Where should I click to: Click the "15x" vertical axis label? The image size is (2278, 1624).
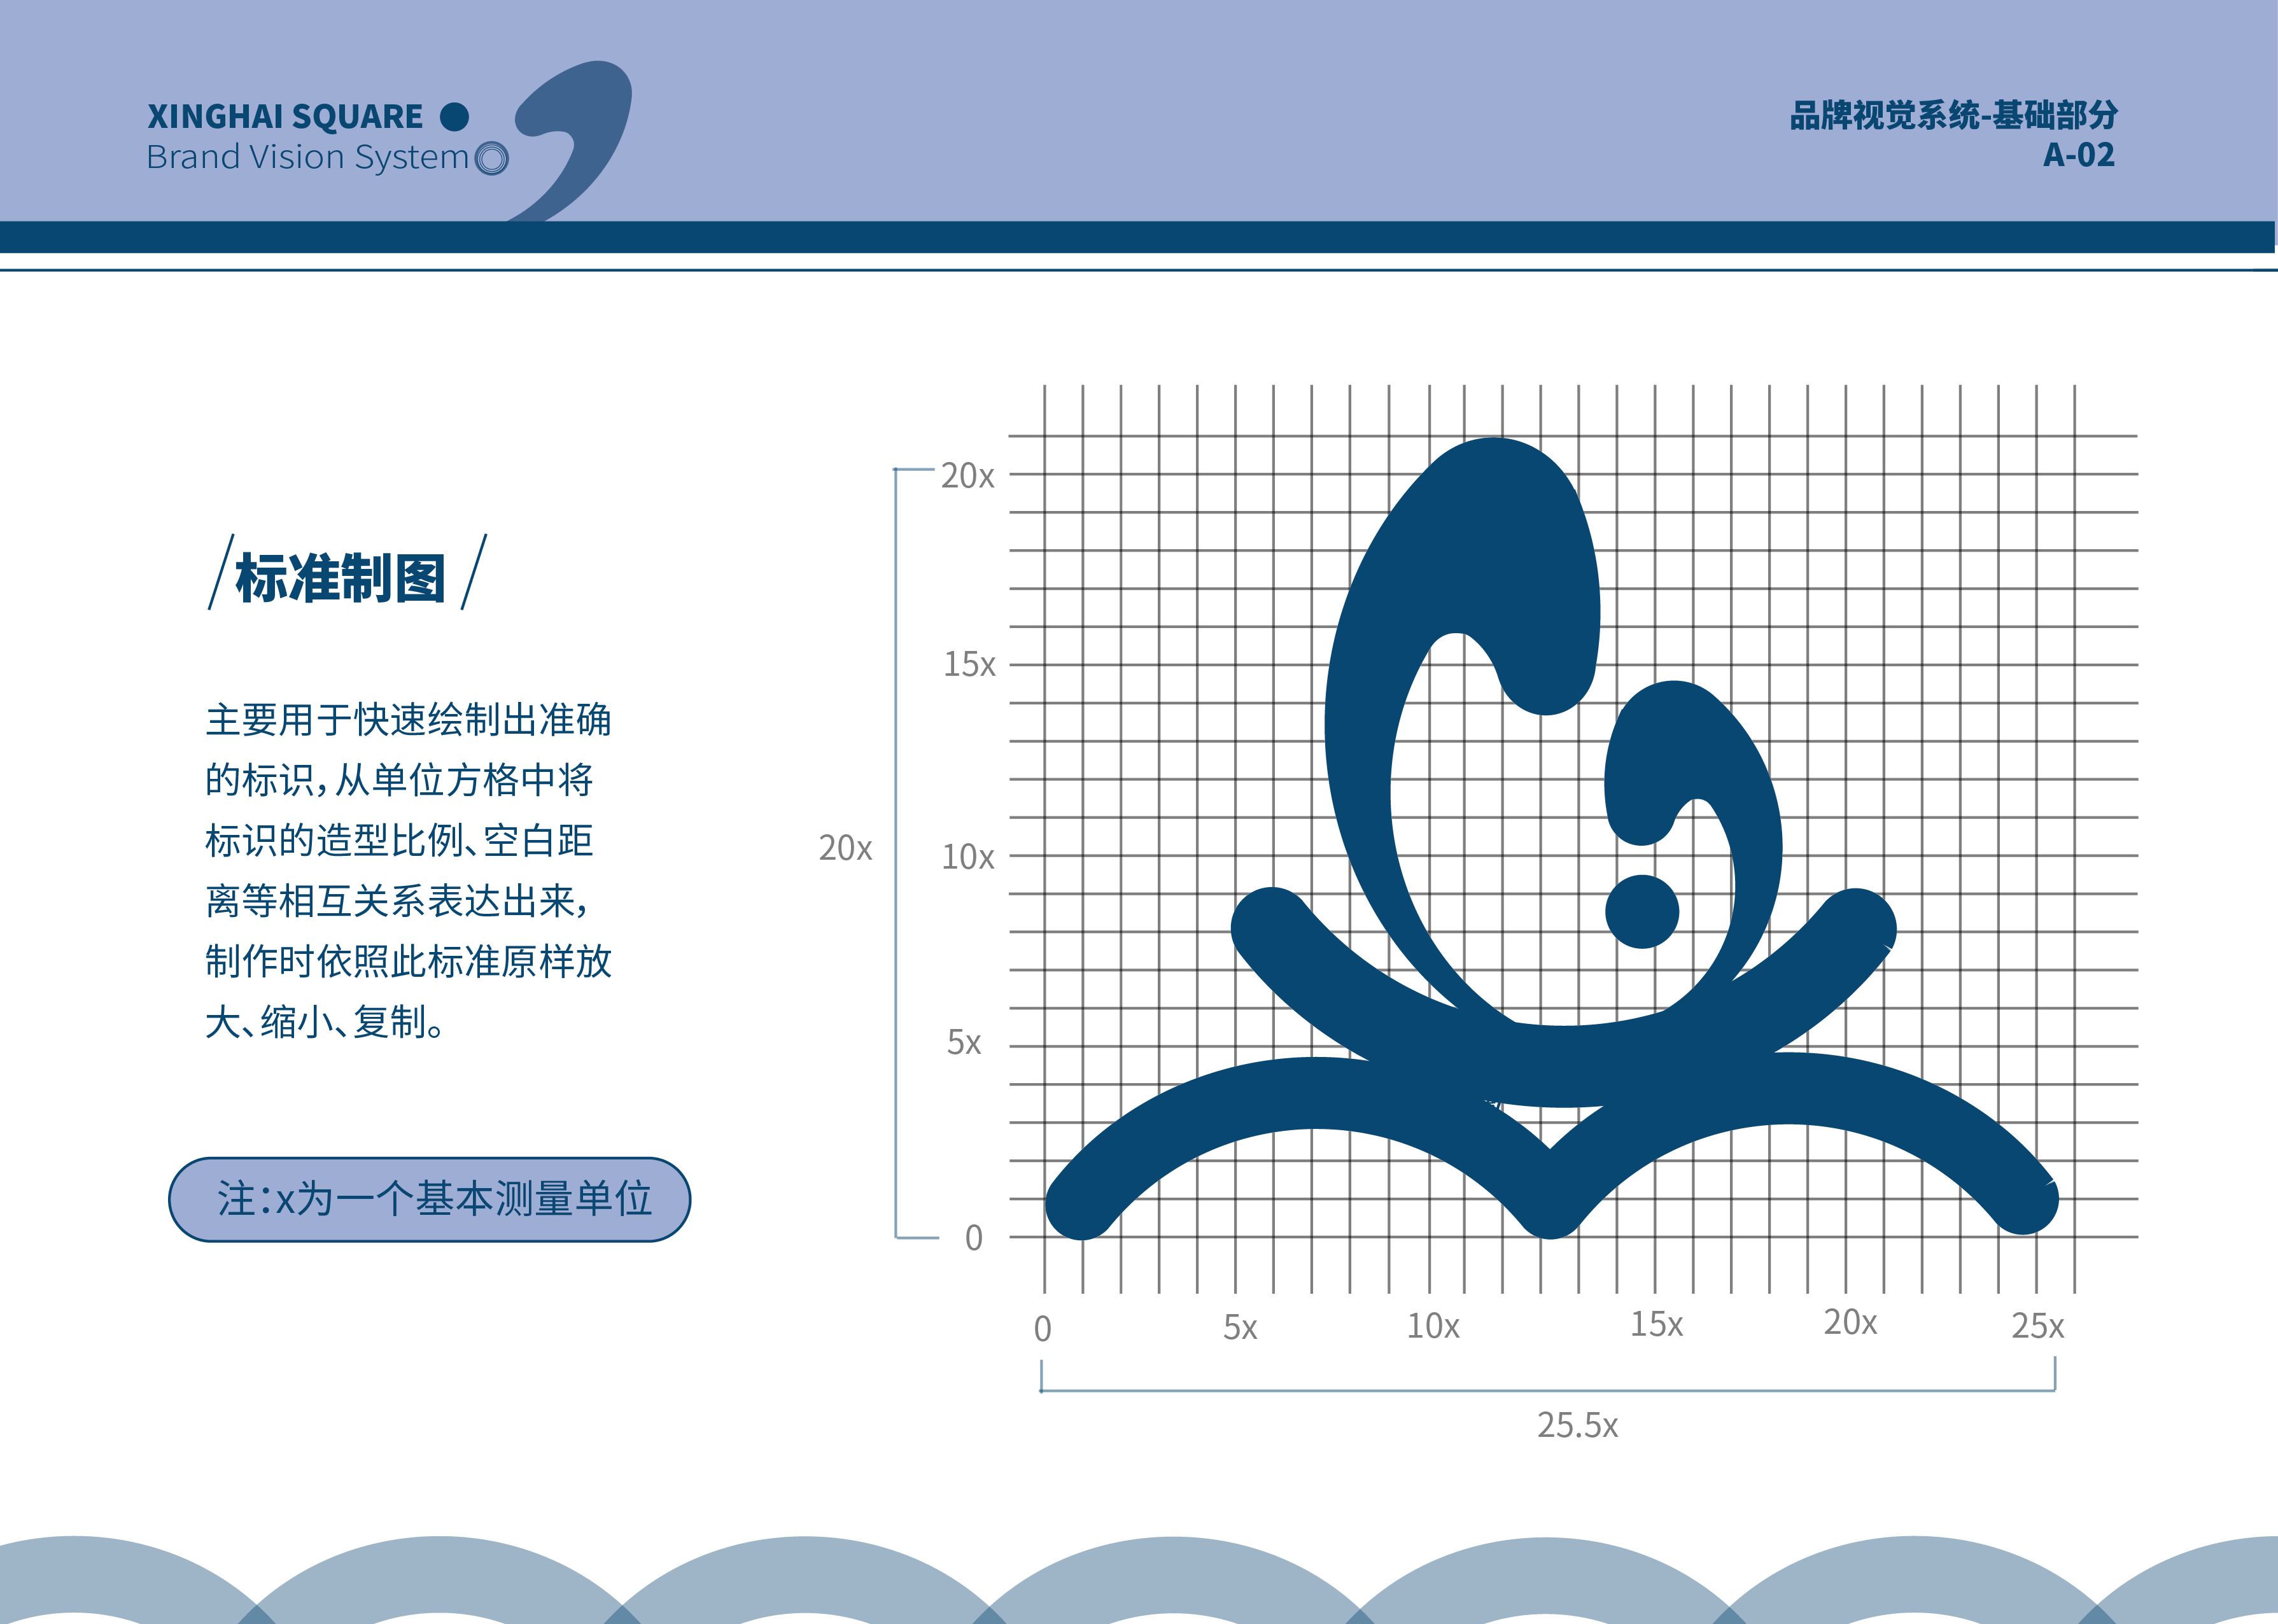(x=969, y=664)
